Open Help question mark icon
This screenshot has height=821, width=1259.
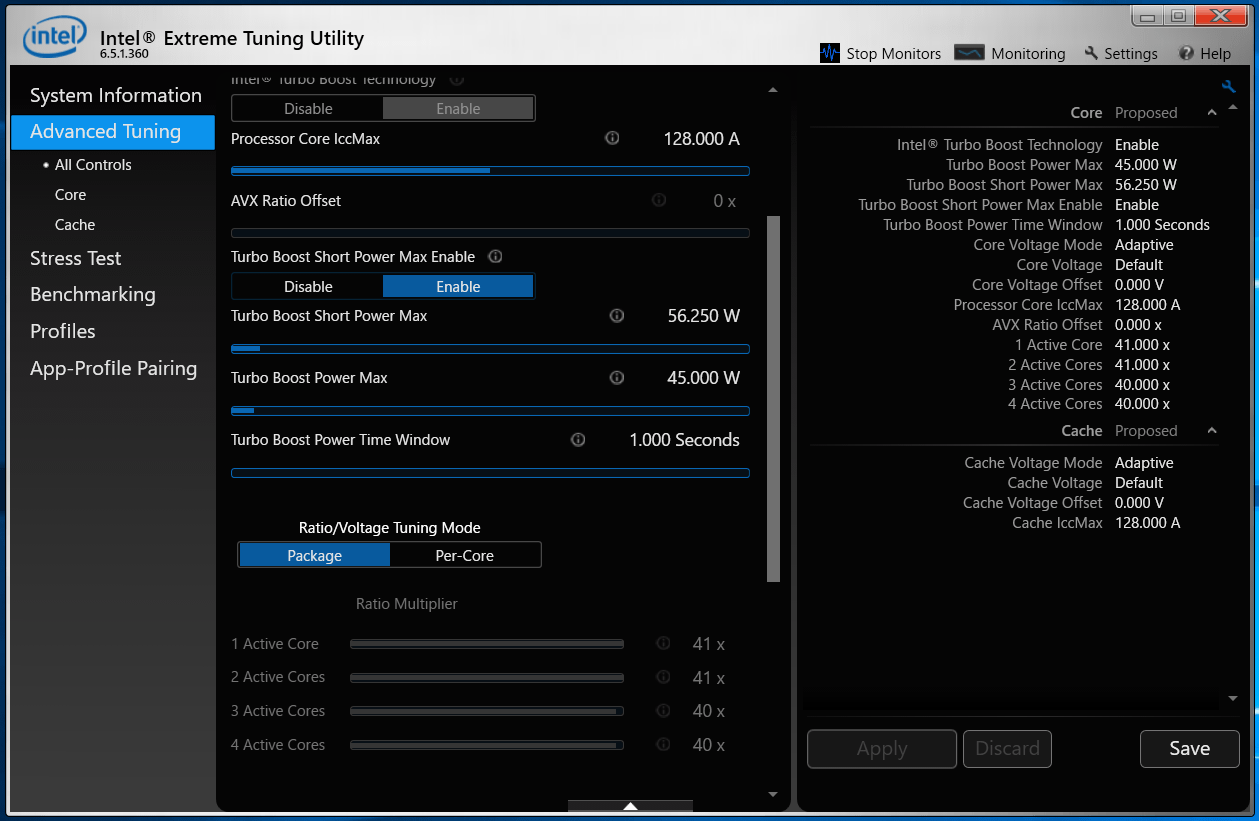pyautogui.click(x=1186, y=53)
